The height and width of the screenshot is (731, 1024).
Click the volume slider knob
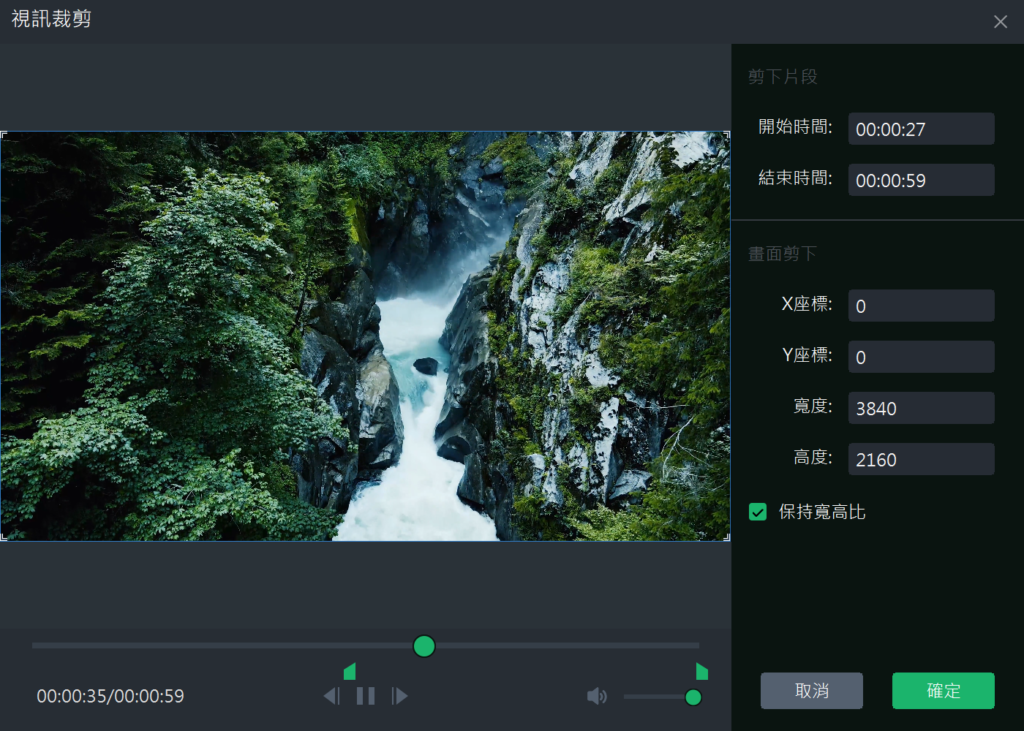tap(693, 697)
